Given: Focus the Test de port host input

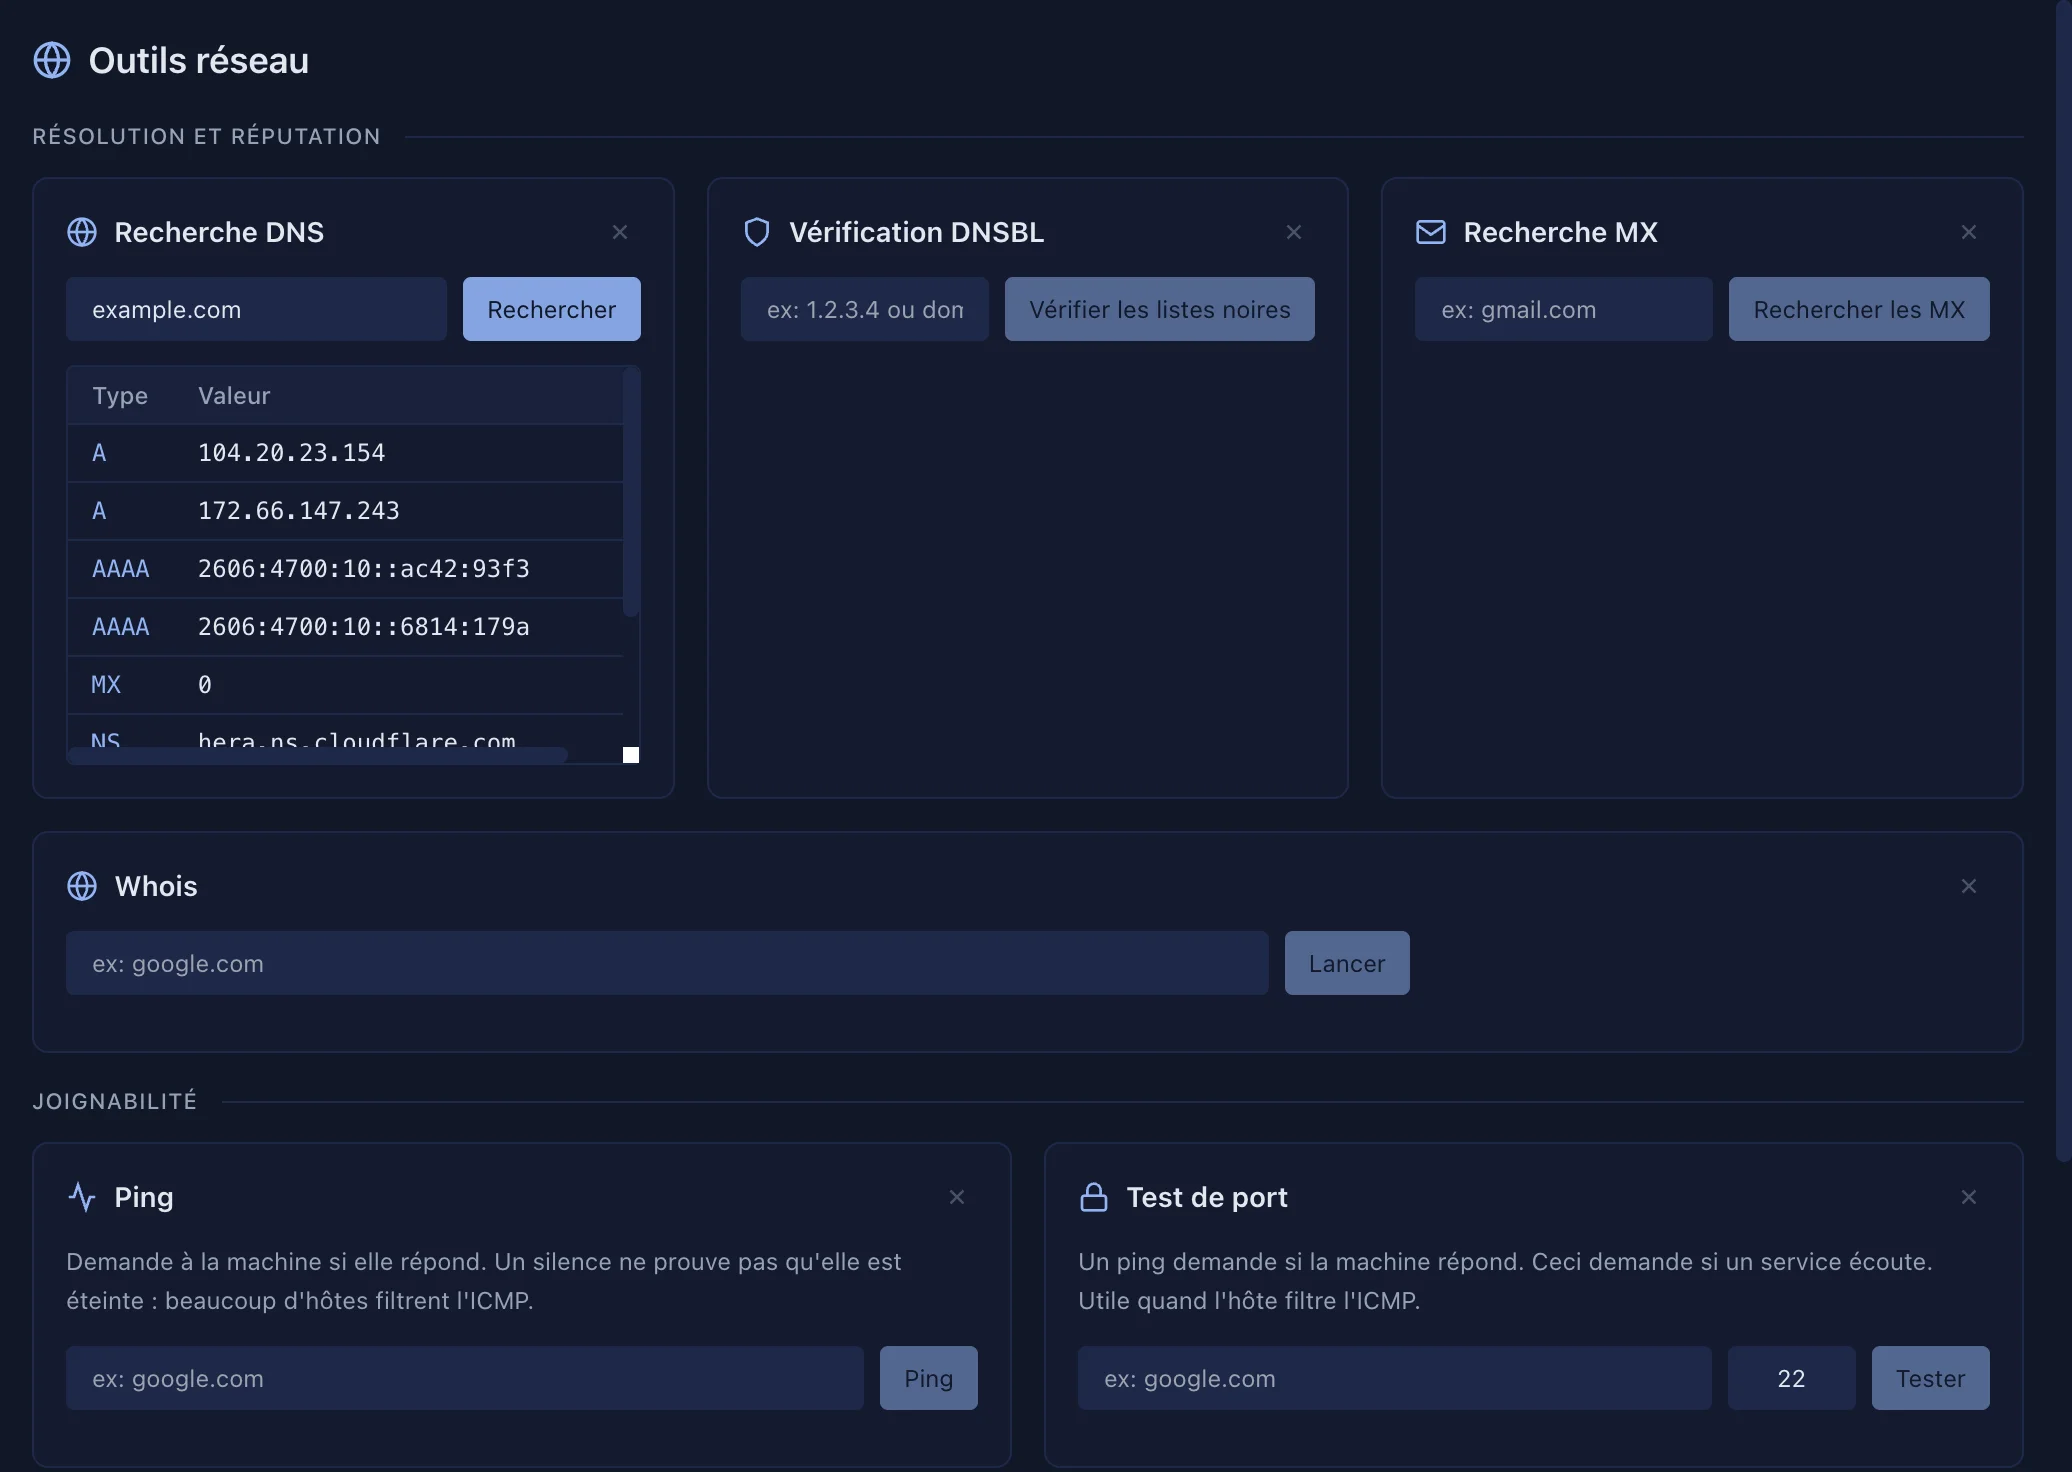Looking at the screenshot, I should pyautogui.click(x=1395, y=1378).
